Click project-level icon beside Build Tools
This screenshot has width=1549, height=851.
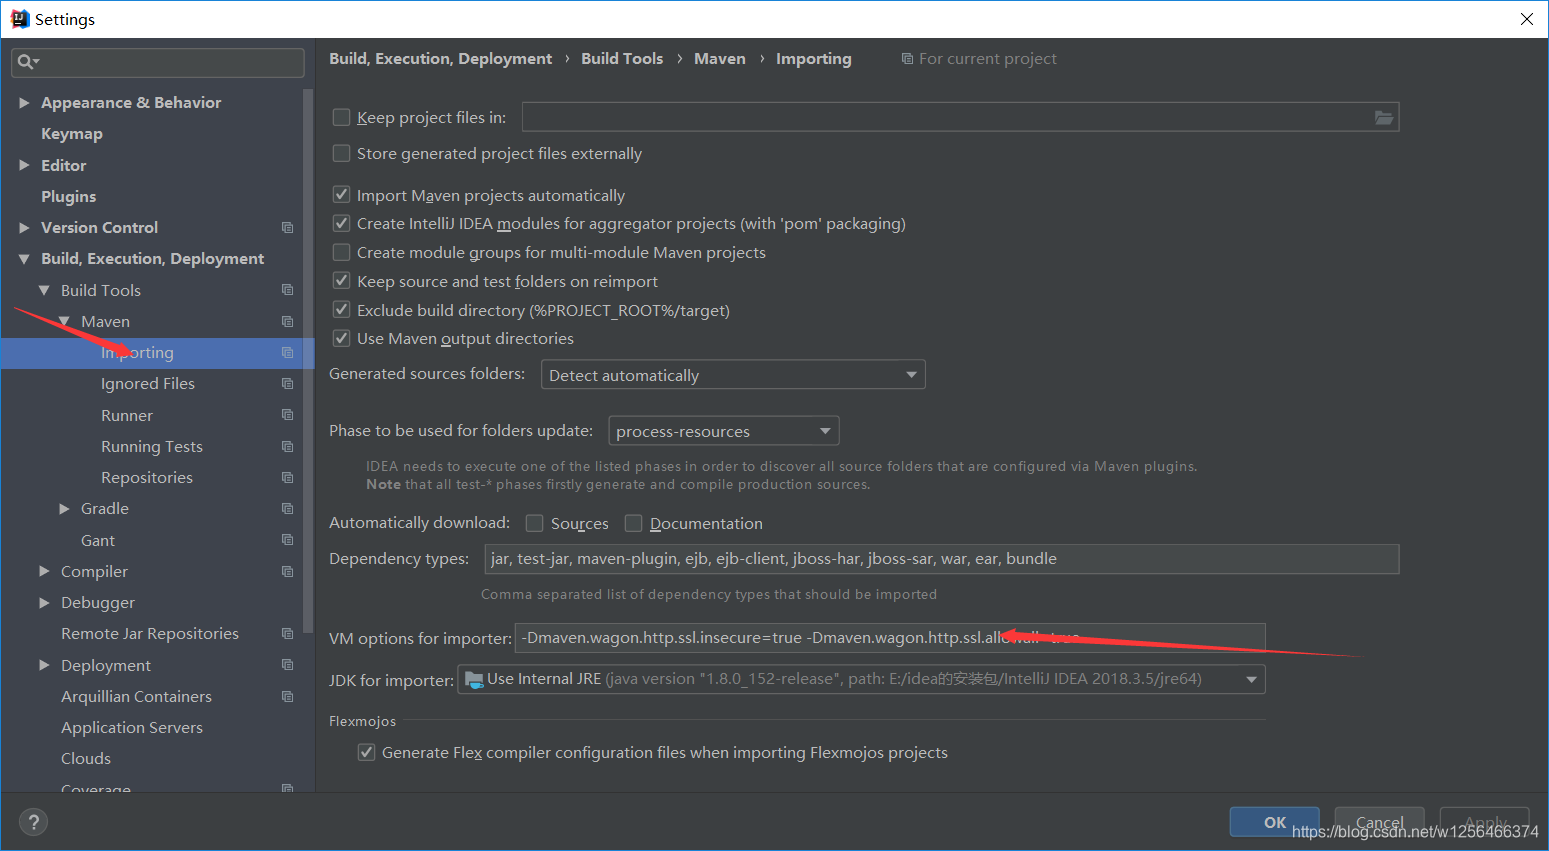click(x=287, y=290)
